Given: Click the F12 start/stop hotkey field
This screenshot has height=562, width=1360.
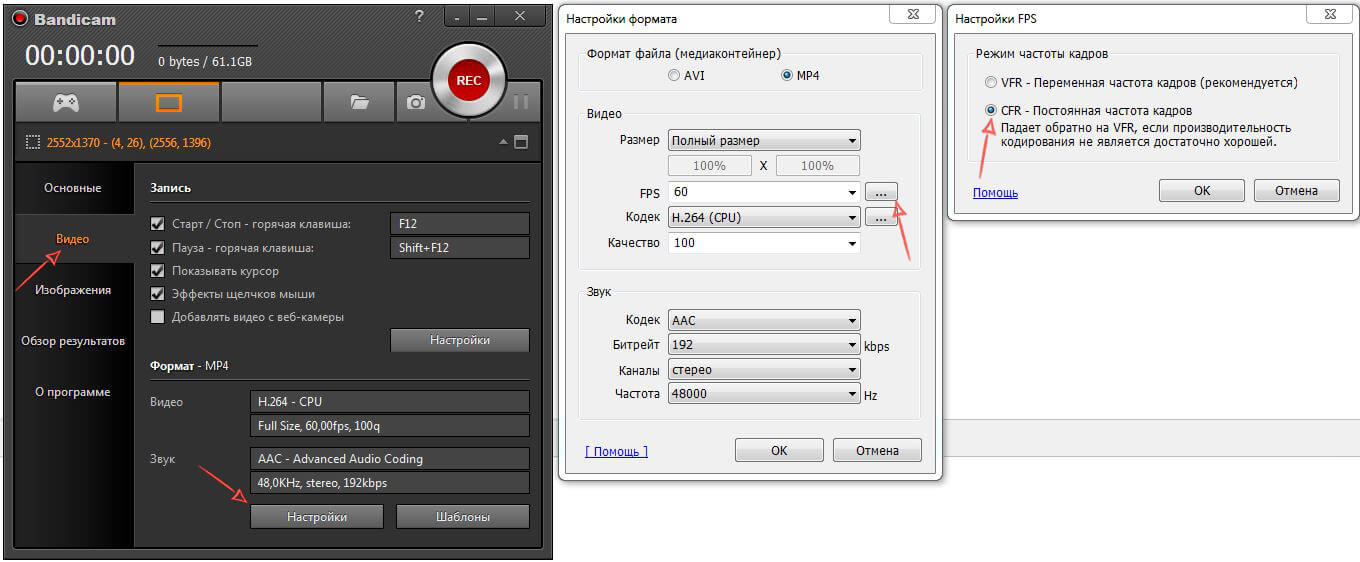Looking at the screenshot, I should [x=460, y=224].
